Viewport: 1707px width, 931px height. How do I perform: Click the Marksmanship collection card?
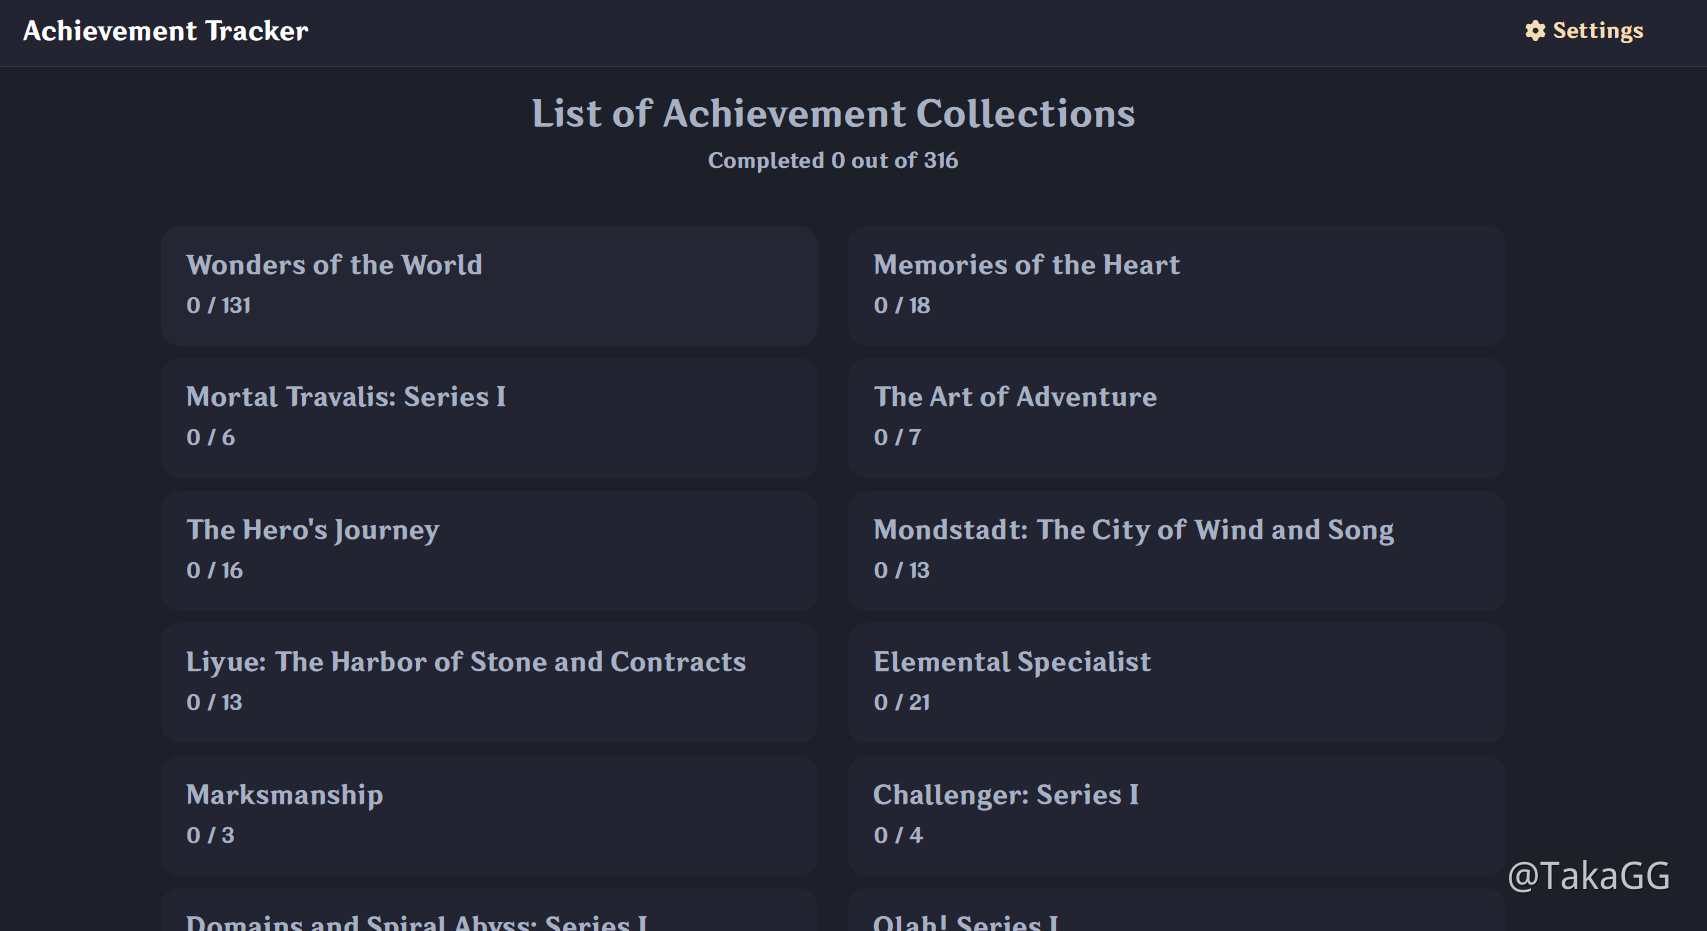pyautogui.click(x=489, y=816)
